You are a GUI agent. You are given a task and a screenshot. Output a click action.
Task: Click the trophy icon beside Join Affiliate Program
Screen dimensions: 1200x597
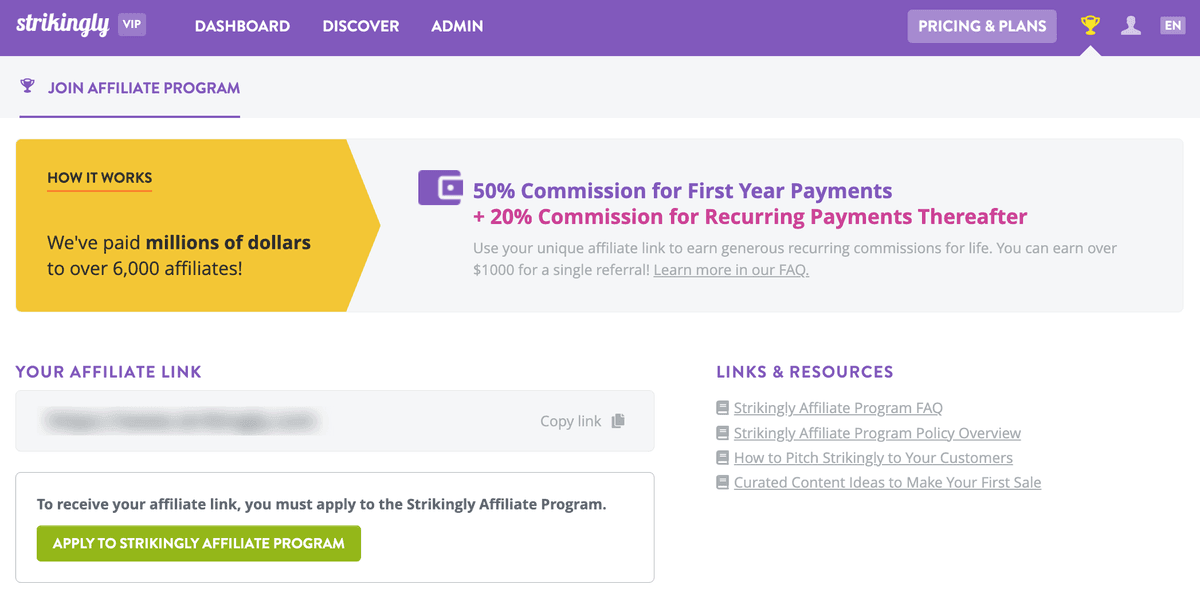click(28, 86)
